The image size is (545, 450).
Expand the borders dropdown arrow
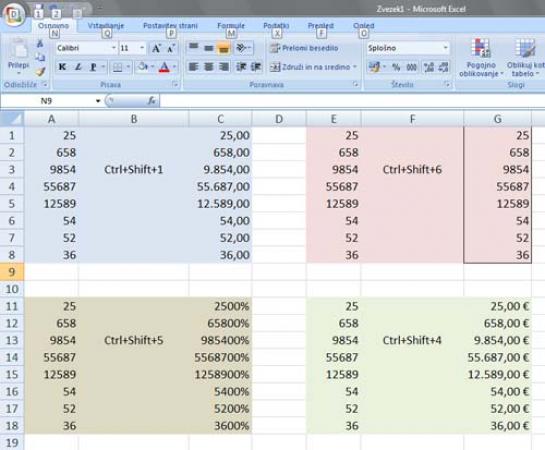(128, 67)
